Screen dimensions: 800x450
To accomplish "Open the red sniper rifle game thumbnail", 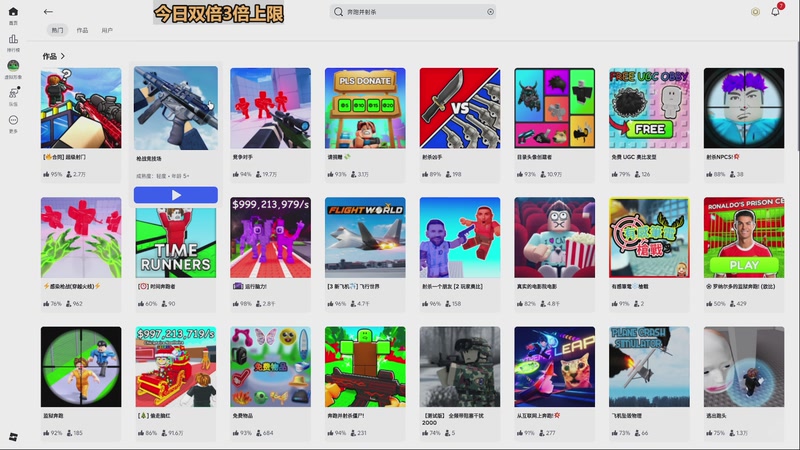I will click(81, 108).
